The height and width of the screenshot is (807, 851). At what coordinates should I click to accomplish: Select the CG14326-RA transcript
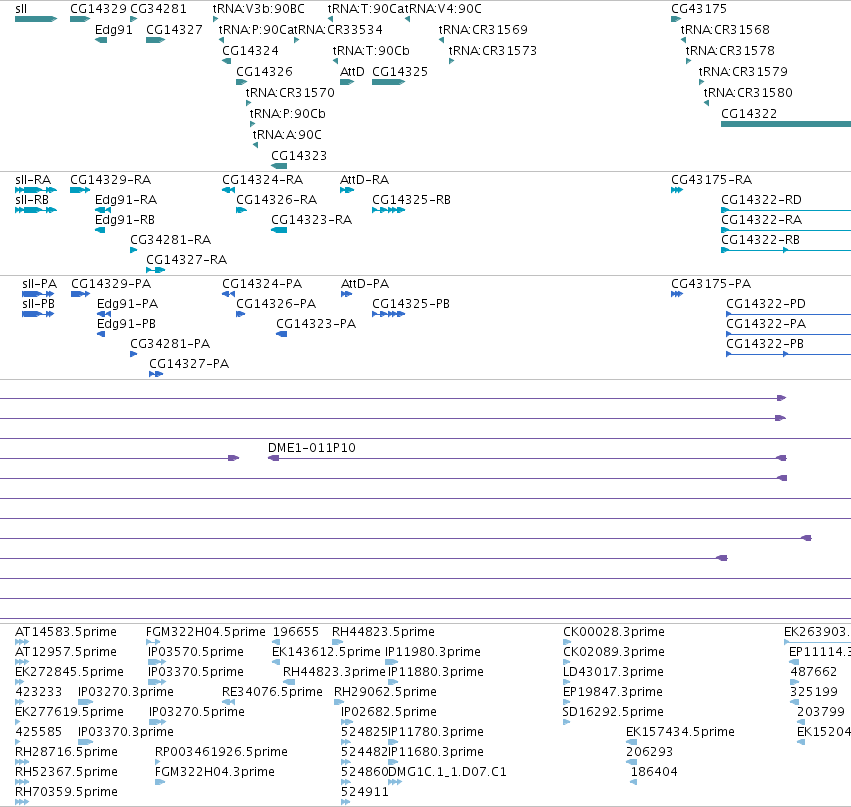(242, 210)
